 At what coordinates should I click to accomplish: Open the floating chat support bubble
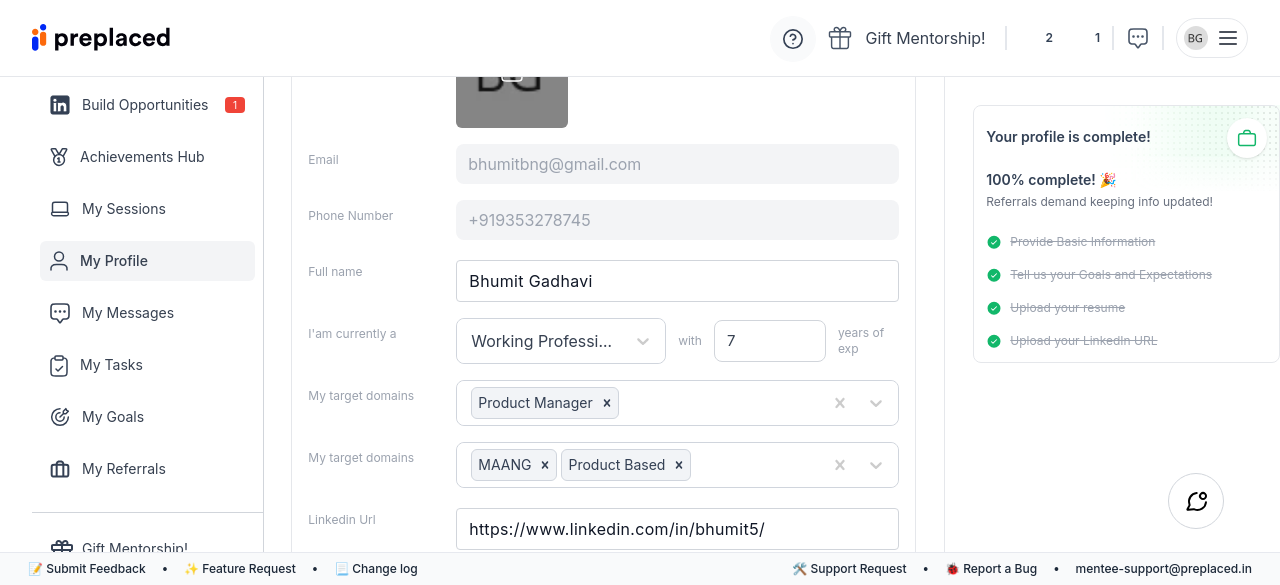pos(1196,501)
